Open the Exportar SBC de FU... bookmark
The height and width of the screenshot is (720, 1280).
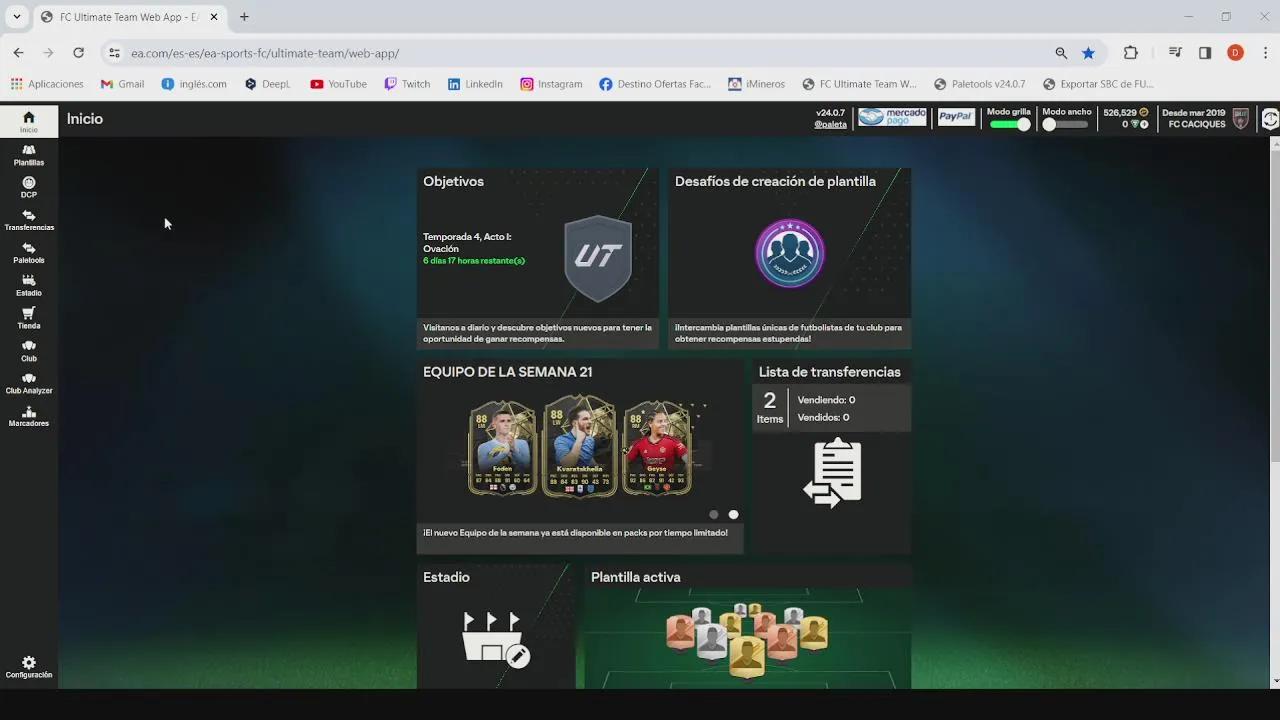[x=1098, y=84]
